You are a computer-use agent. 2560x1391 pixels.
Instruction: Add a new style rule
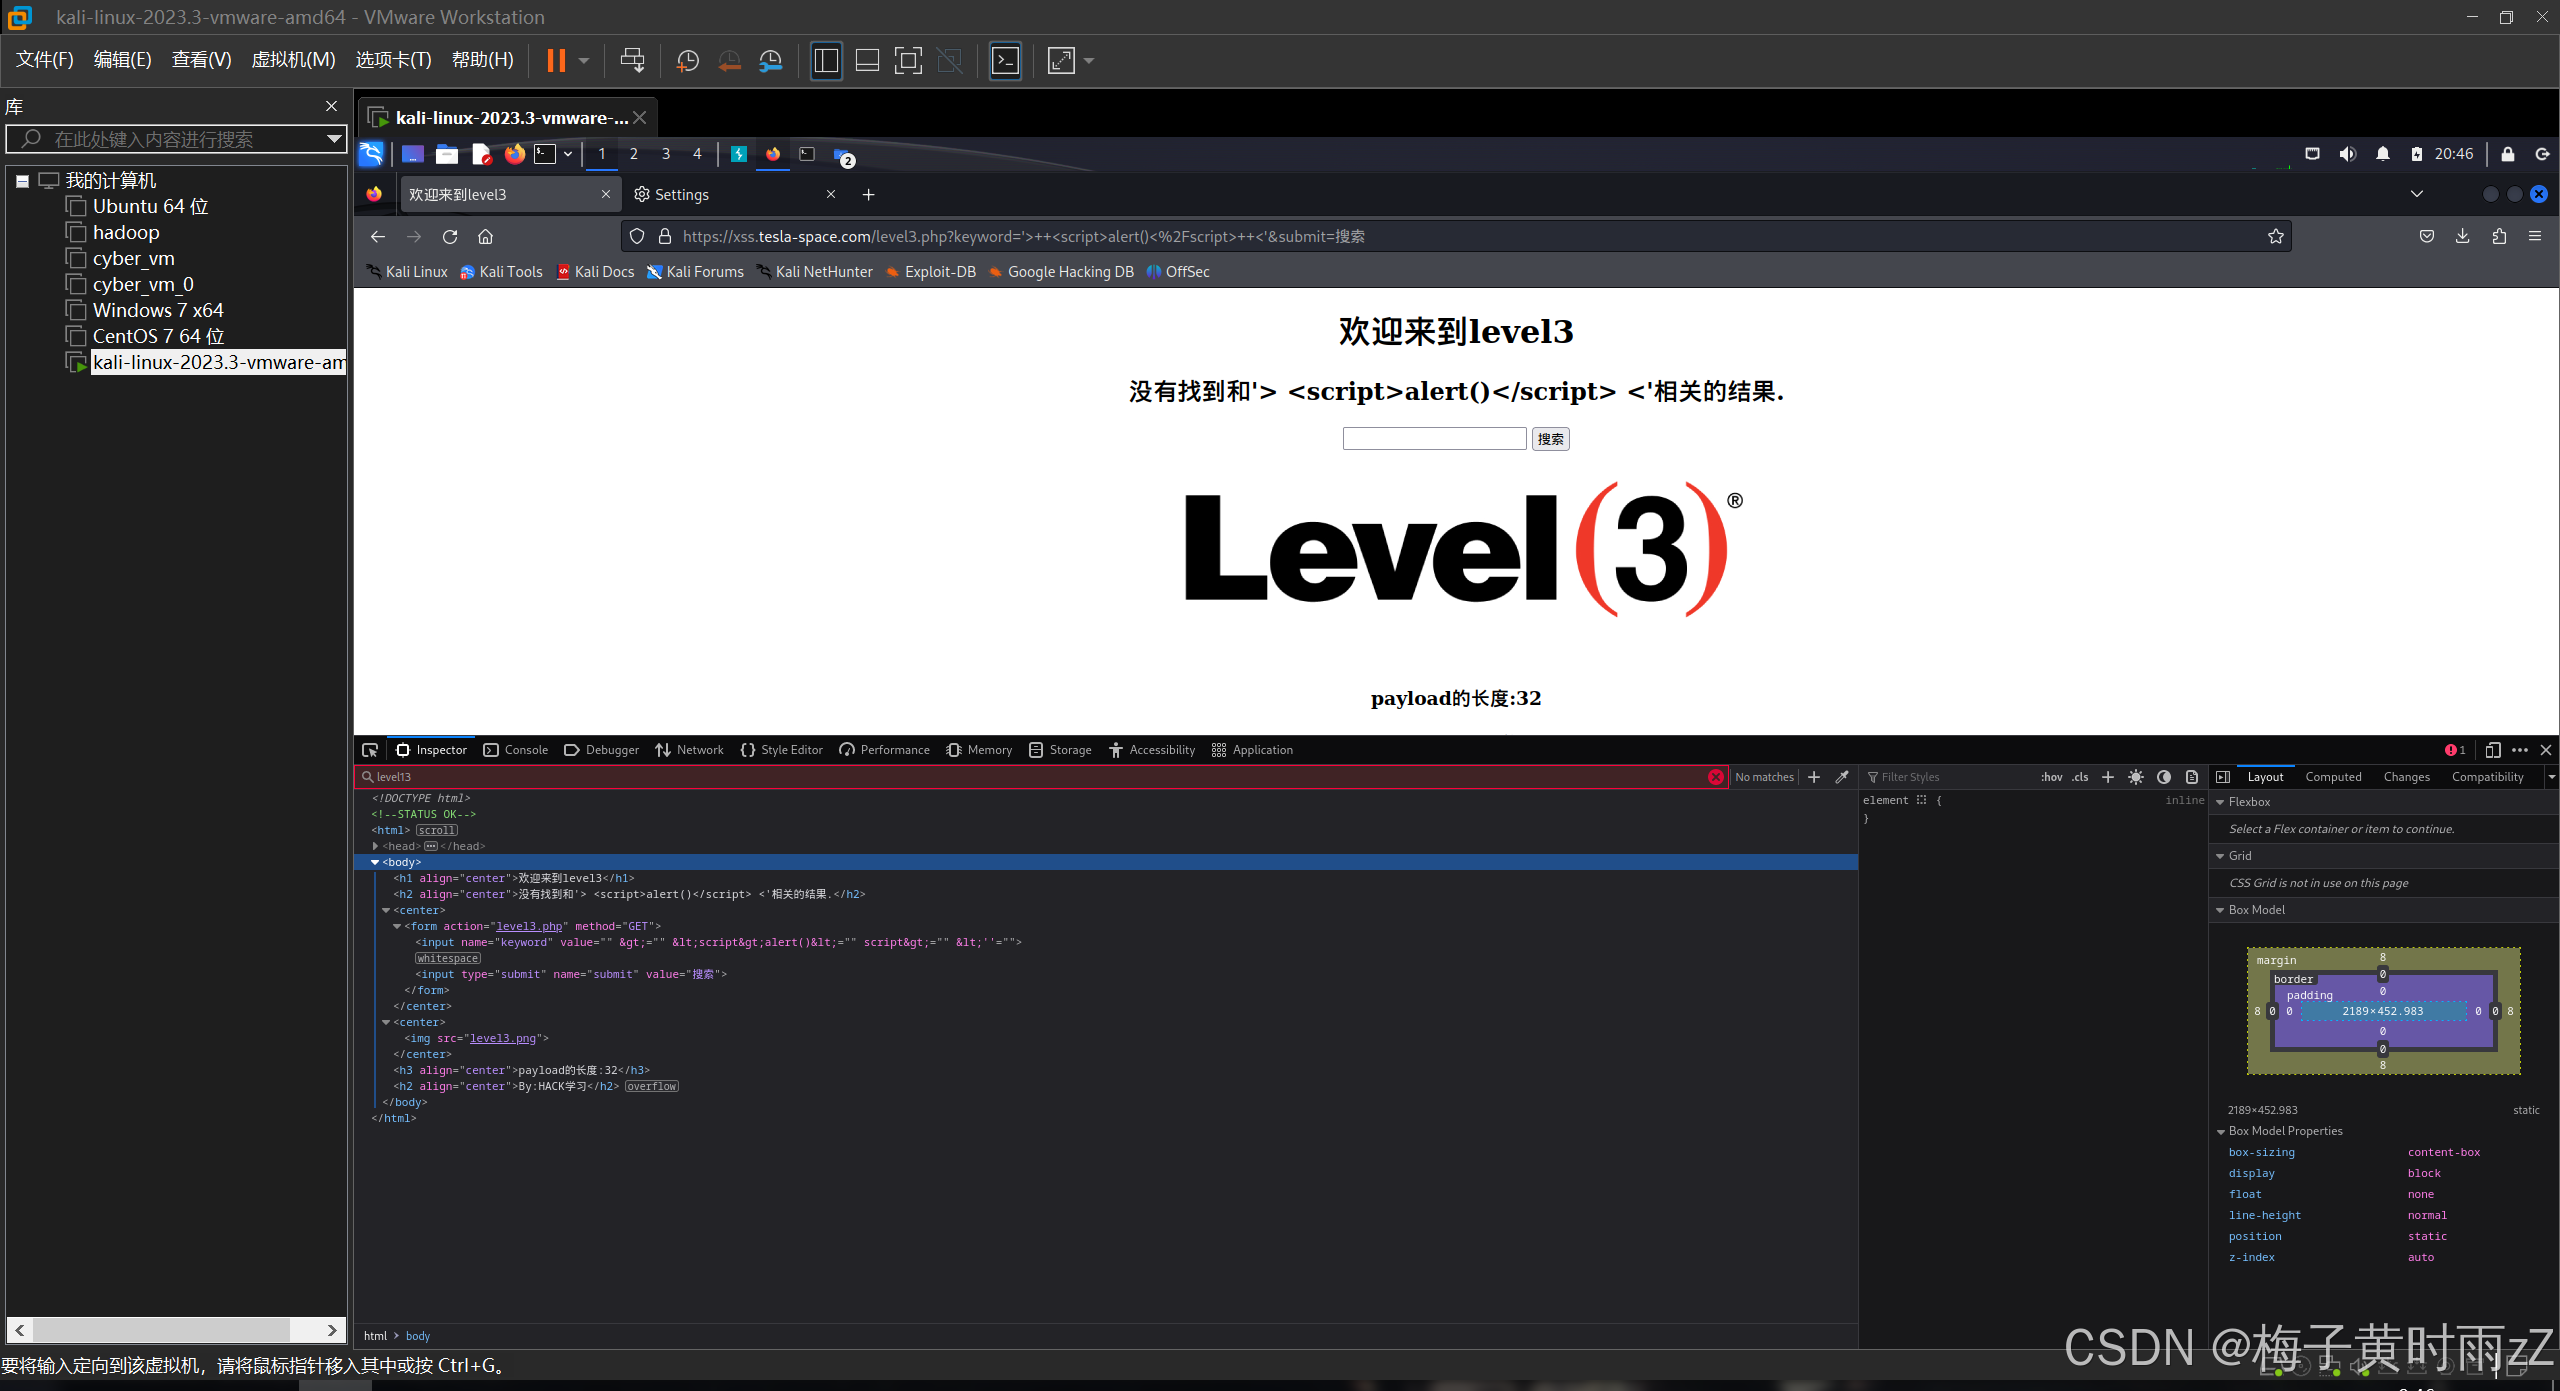click(2108, 777)
